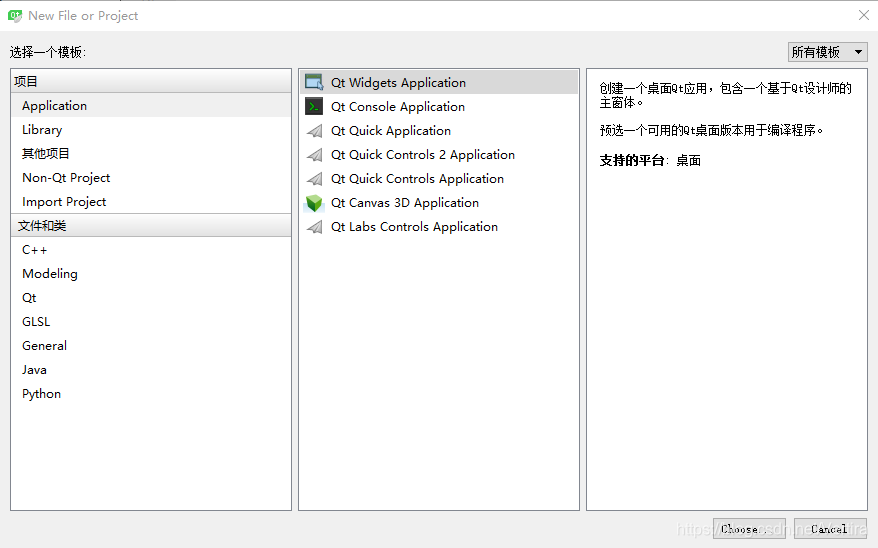The width and height of the screenshot is (878, 548).
Task: Click the Cancel button
Action: [x=830, y=529]
